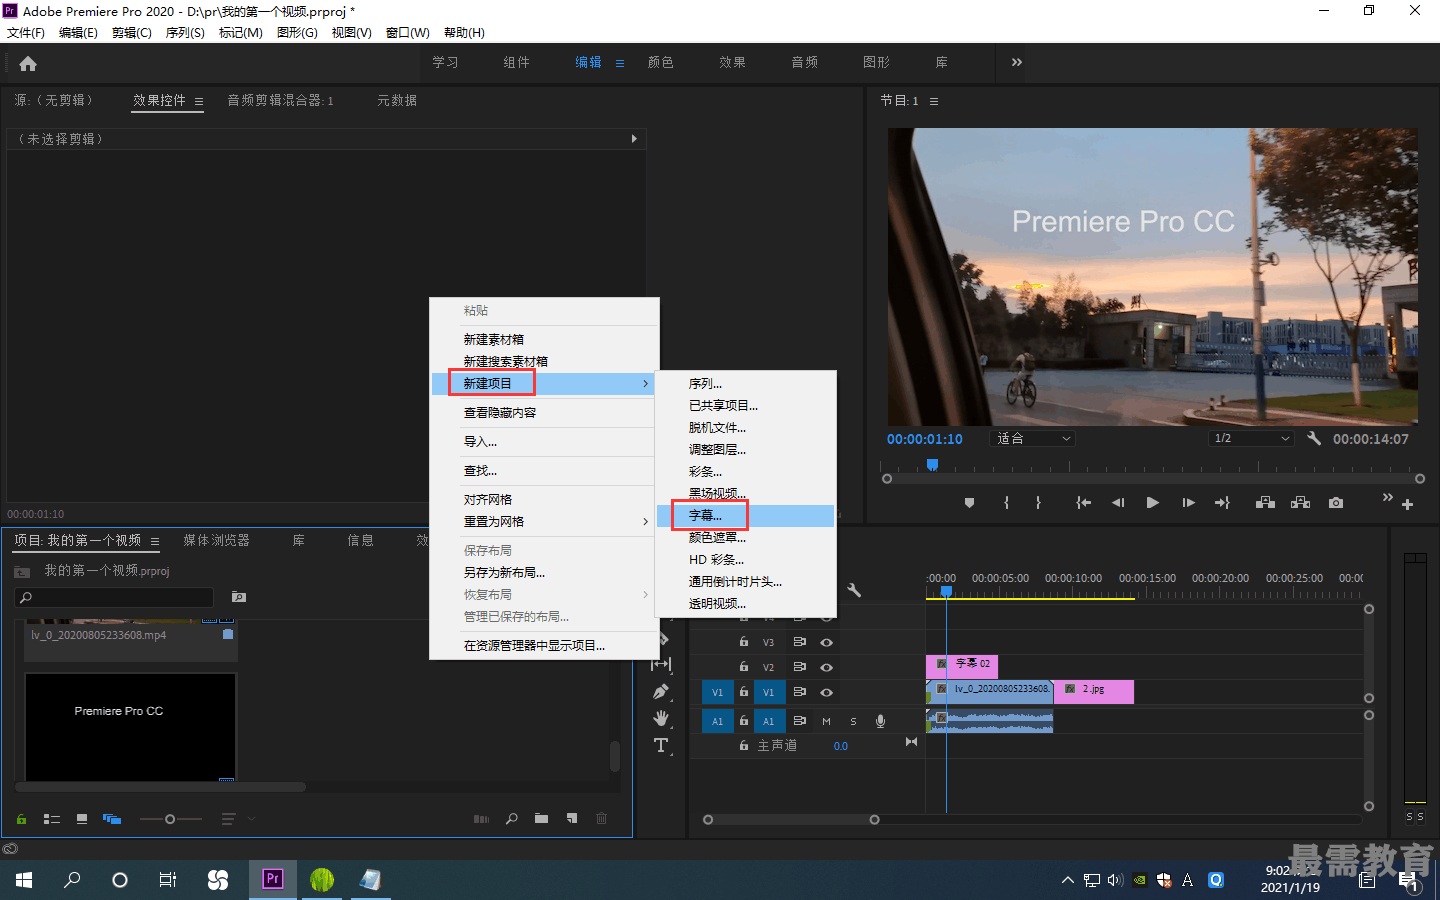
Task: Click project panel search field
Action: 114,597
